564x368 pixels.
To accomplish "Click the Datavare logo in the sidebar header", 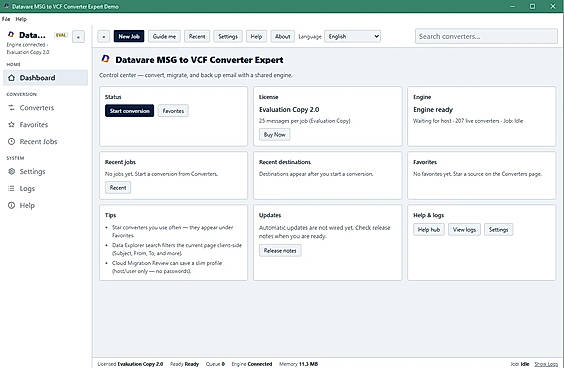I will point(11,35).
